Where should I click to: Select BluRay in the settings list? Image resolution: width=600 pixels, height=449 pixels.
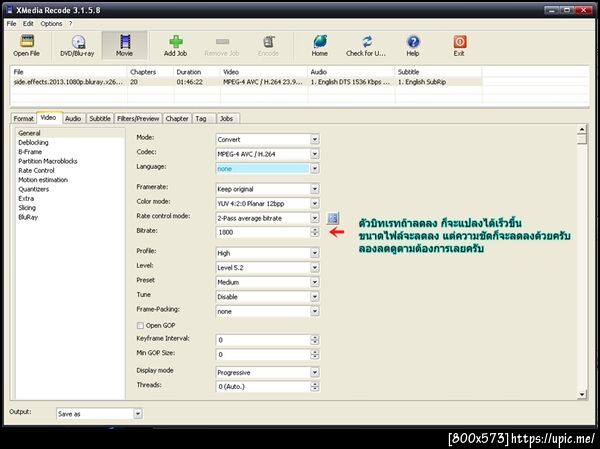[28, 217]
